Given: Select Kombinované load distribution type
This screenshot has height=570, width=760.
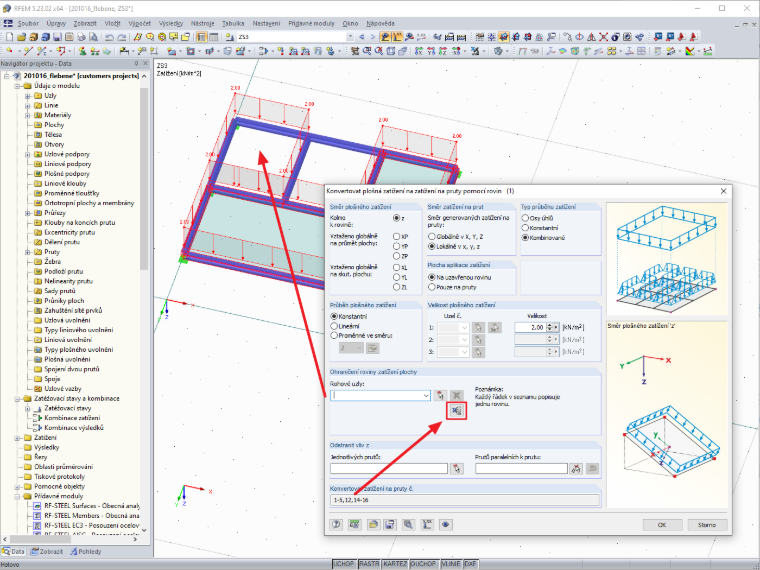Looking at the screenshot, I should click(525, 238).
